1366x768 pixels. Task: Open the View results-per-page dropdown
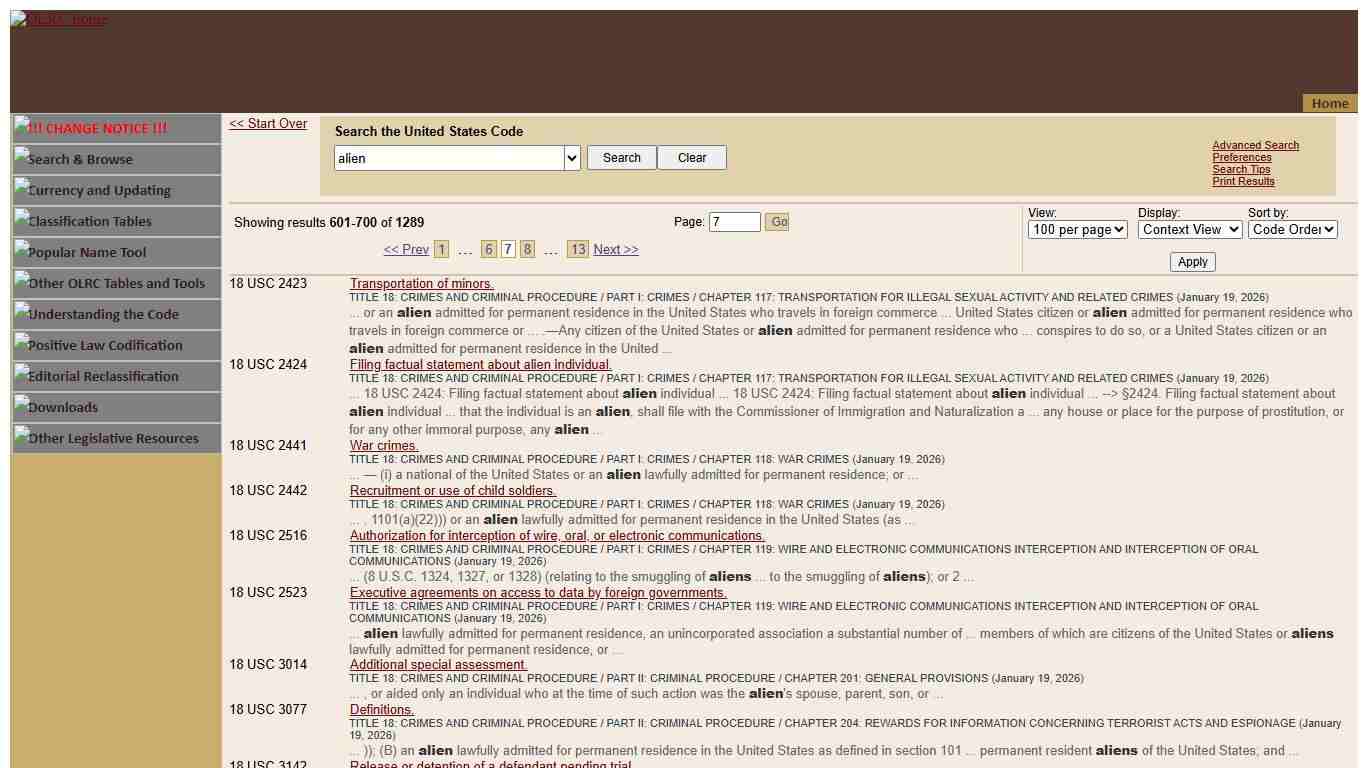[x=1077, y=229]
